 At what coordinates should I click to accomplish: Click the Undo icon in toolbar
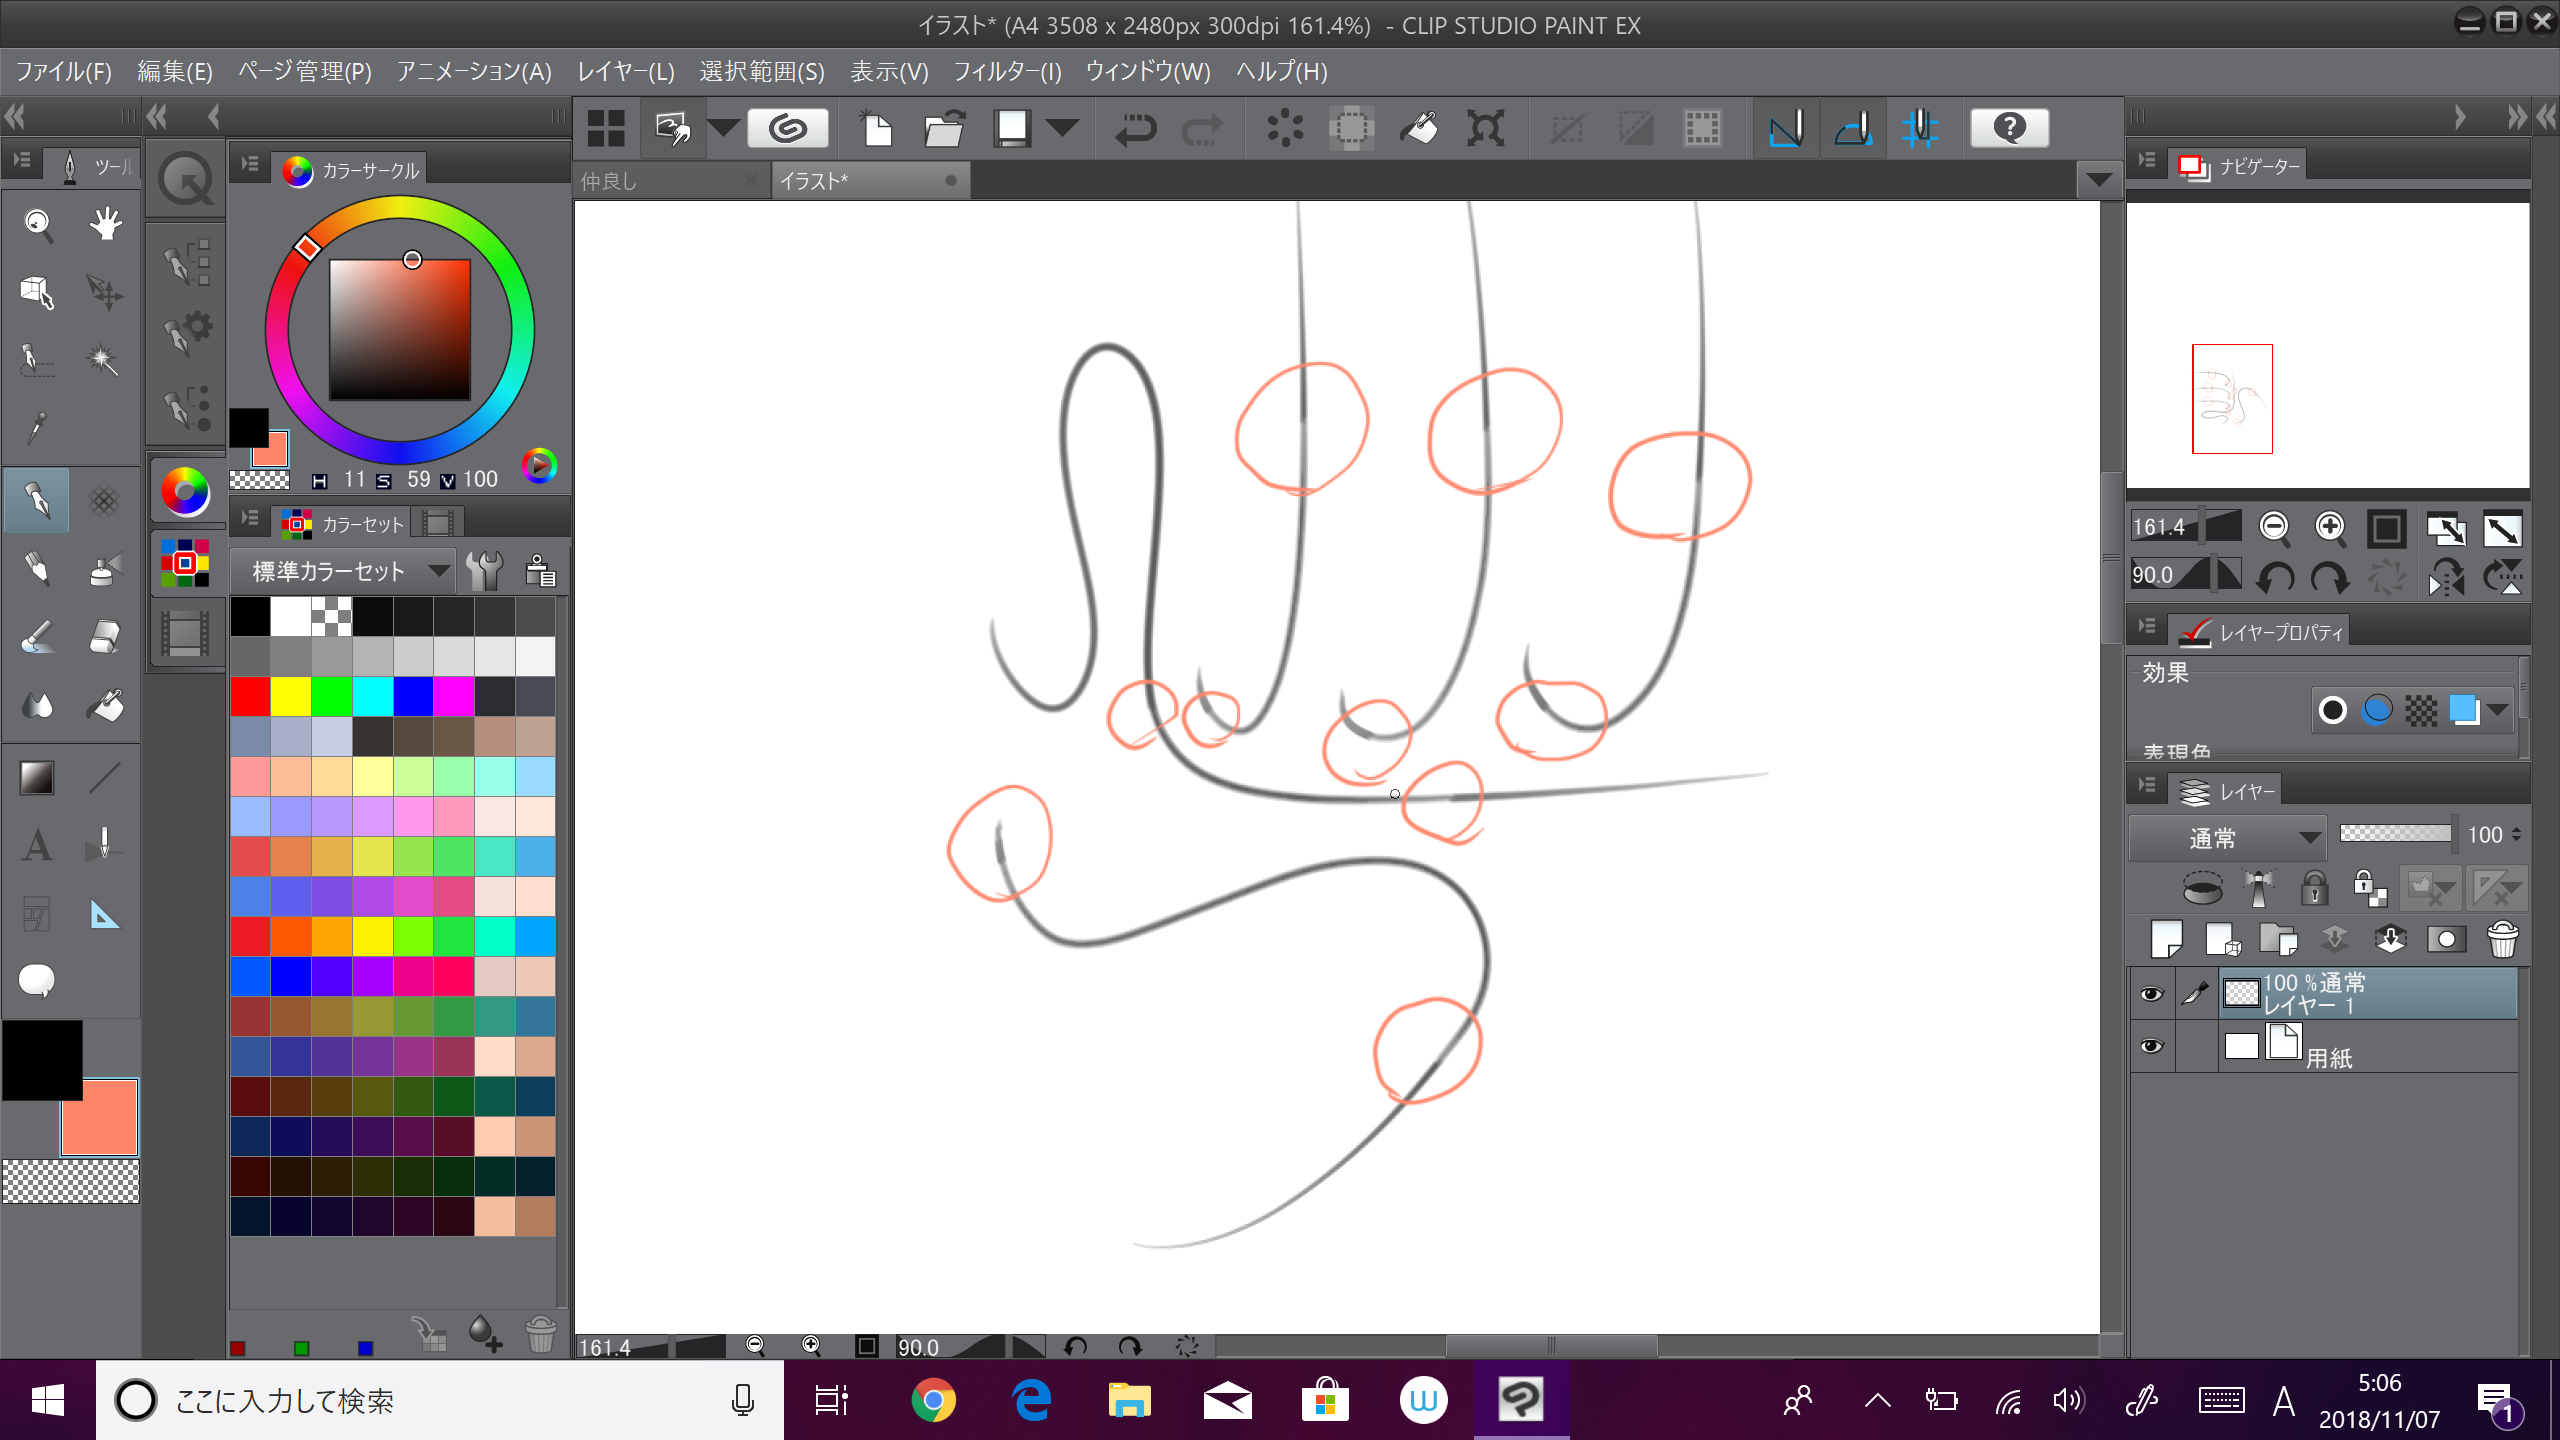coord(1136,129)
